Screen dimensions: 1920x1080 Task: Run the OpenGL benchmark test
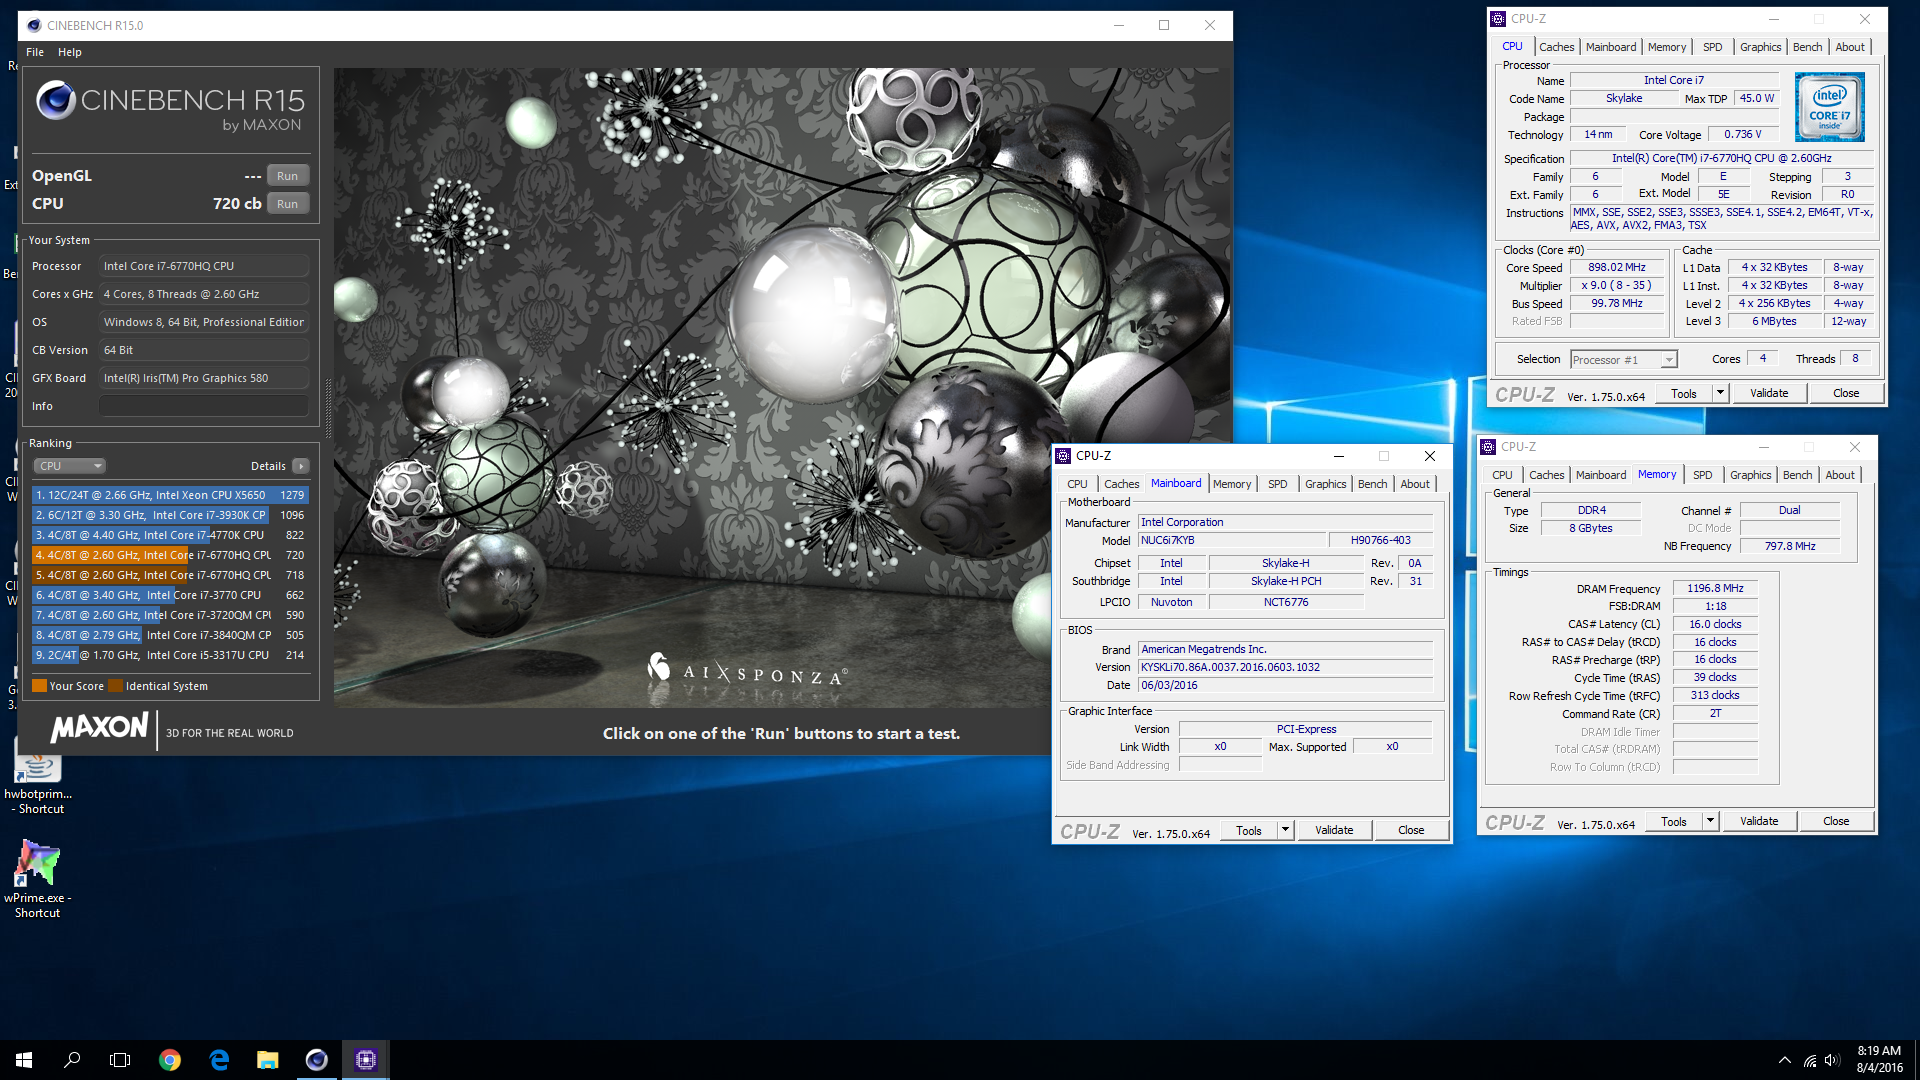288,176
